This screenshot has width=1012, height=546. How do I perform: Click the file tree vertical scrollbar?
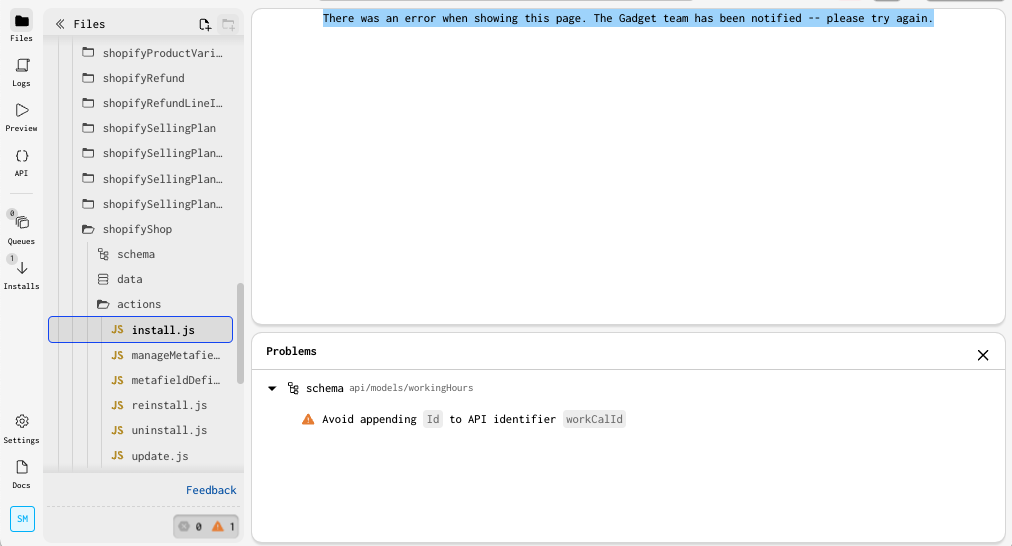tap(240, 332)
